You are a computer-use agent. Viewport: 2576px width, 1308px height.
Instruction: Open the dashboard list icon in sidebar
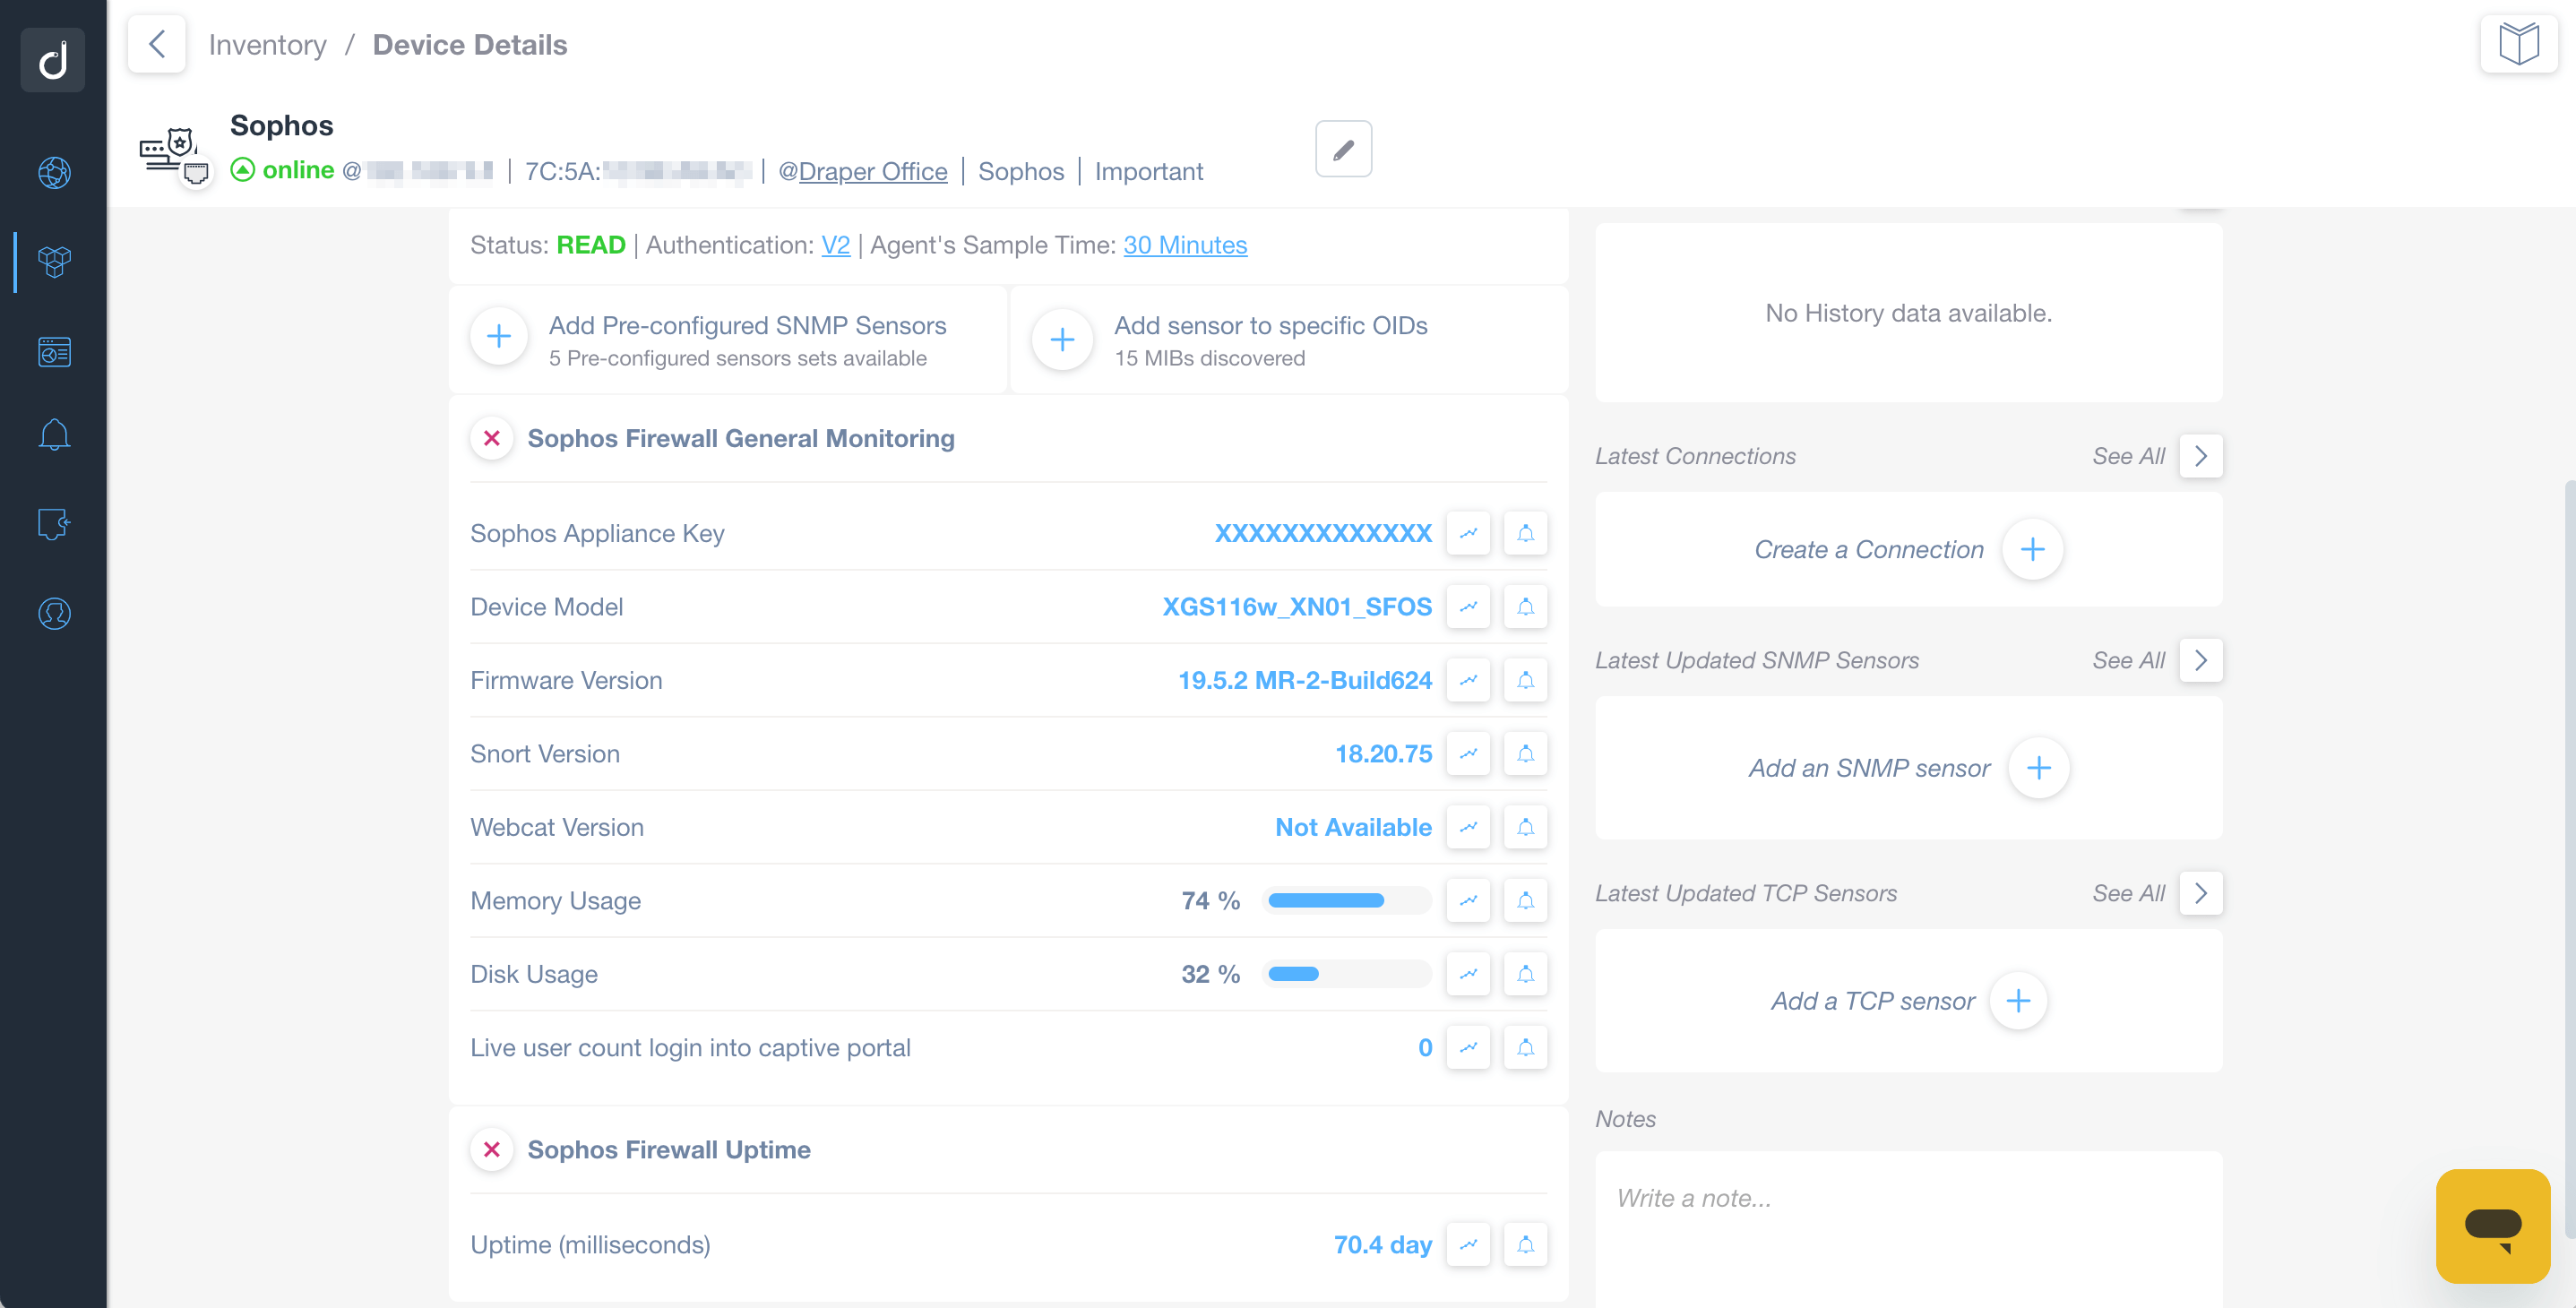tap(54, 351)
